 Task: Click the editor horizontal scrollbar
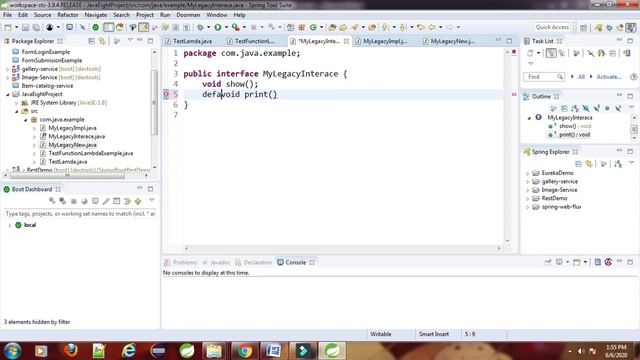tap(343, 248)
